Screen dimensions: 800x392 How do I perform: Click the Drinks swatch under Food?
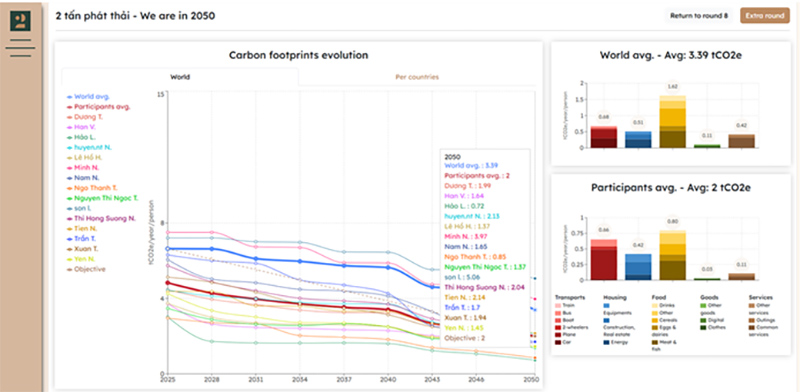(655, 305)
